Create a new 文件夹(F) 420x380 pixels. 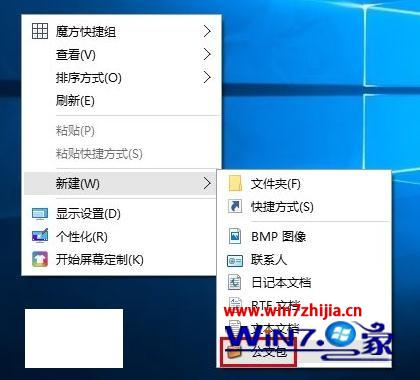click(x=304, y=184)
